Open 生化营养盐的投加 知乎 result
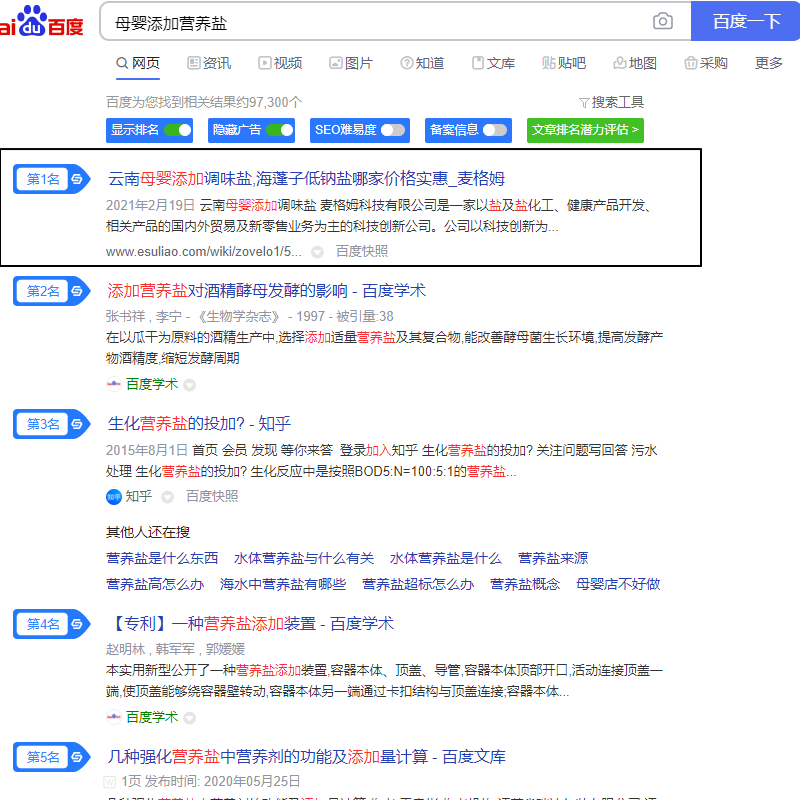Image resolution: width=800 pixels, height=800 pixels. point(199,423)
